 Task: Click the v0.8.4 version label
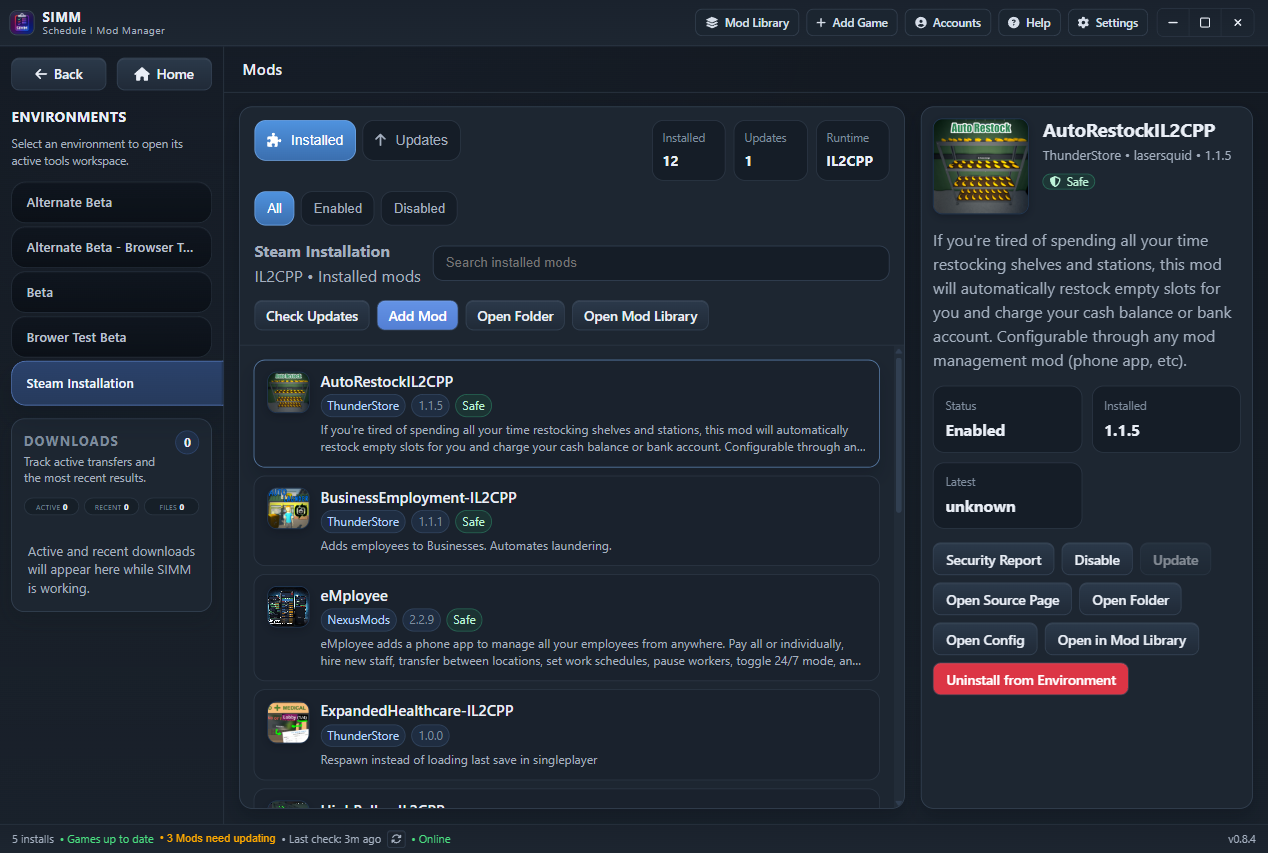click(x=1241, y=839)
